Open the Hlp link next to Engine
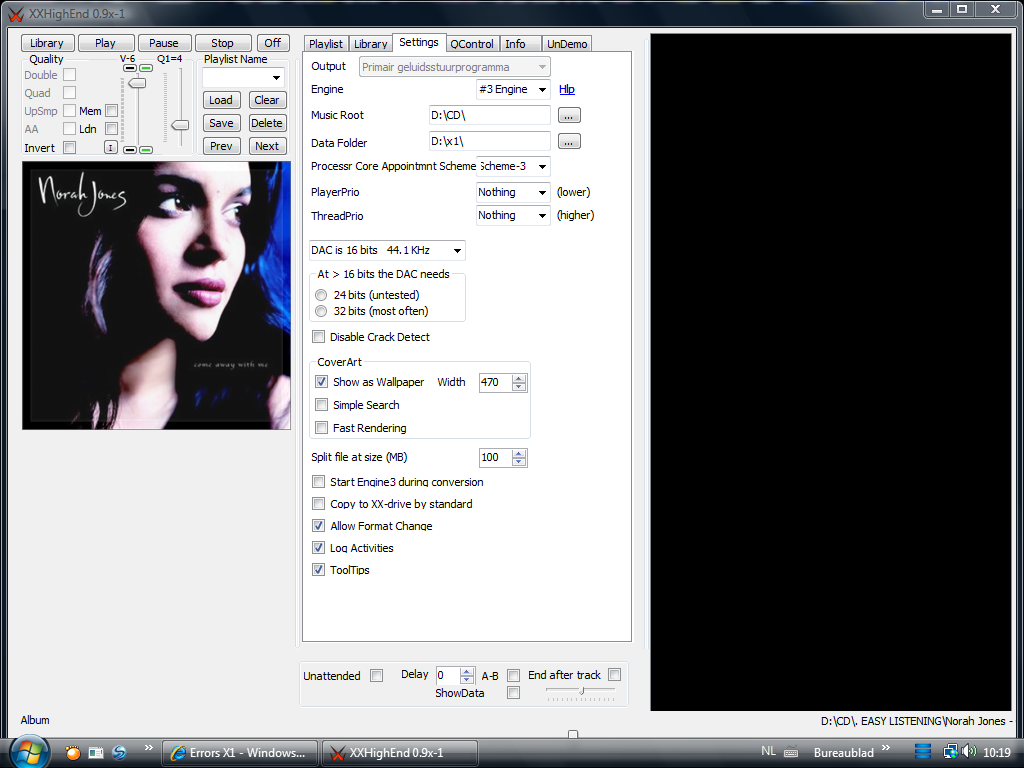The width and height of the screenshot is (1024, 768). [x=566, y=89]
